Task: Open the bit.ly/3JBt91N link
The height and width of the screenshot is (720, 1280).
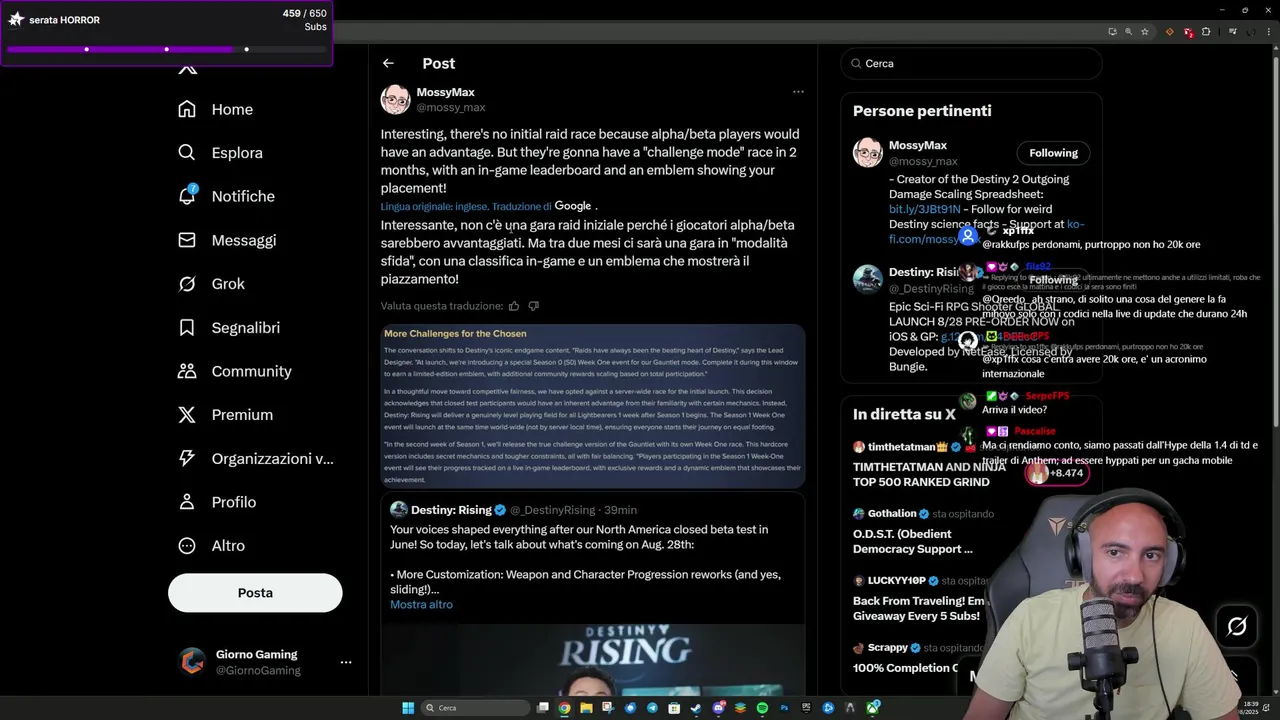Action: 924,210
